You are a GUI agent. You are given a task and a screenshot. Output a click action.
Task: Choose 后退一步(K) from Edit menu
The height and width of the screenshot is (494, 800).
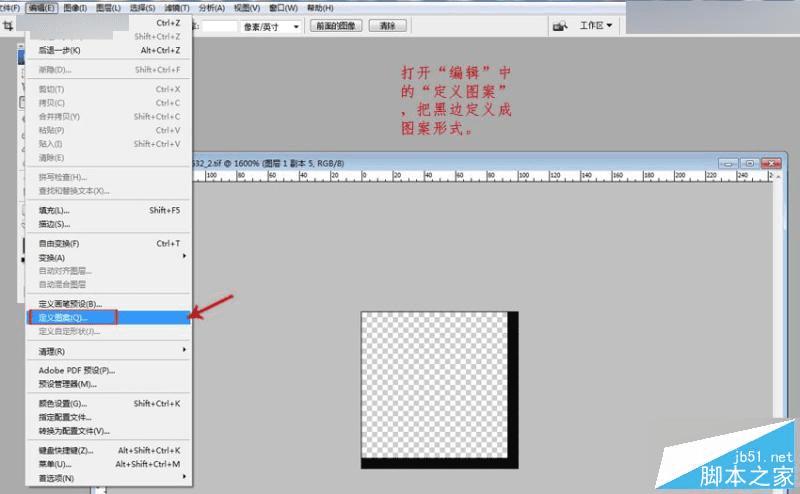click(109, 50)
